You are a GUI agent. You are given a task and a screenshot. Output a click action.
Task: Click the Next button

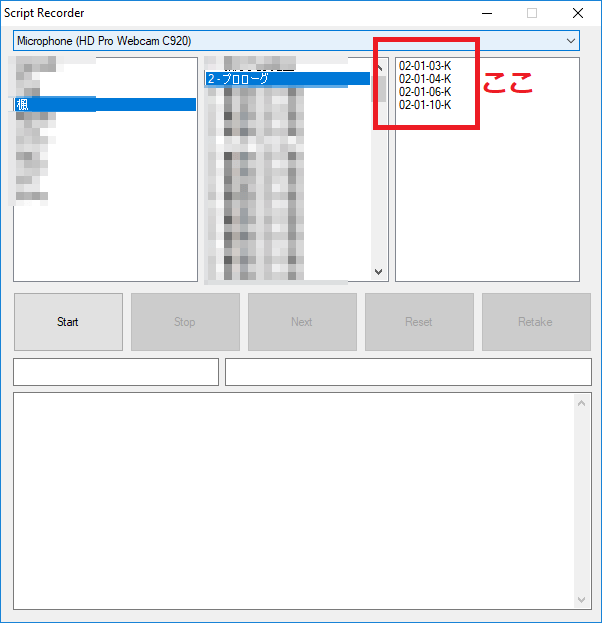tap(302, 322)
